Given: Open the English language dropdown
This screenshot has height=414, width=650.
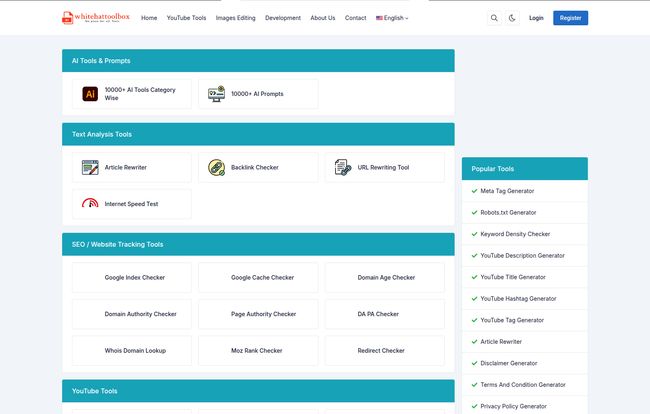Looking at the screenshot, I should (x=392, y=18).
